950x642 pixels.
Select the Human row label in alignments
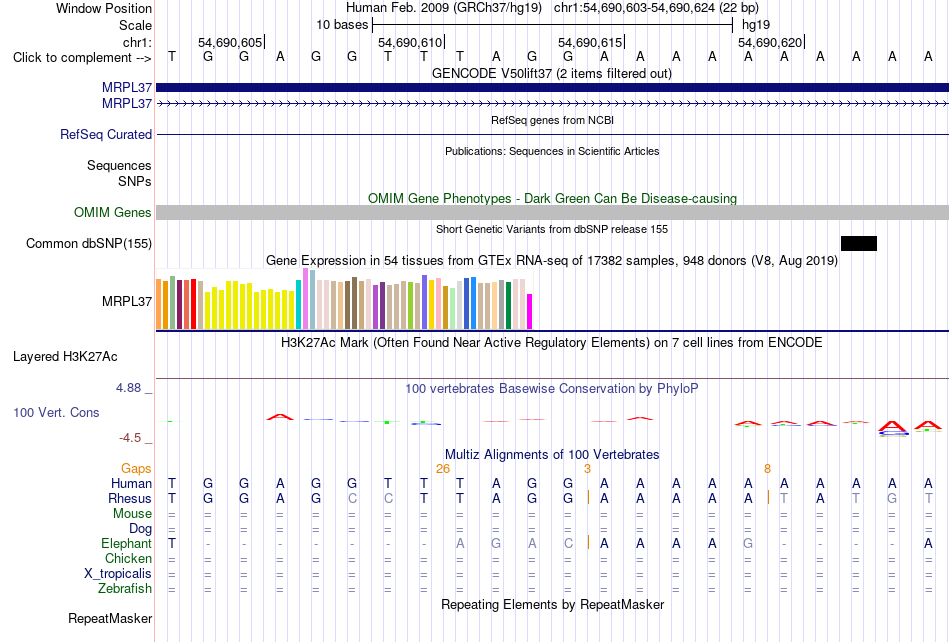point(131,483)
